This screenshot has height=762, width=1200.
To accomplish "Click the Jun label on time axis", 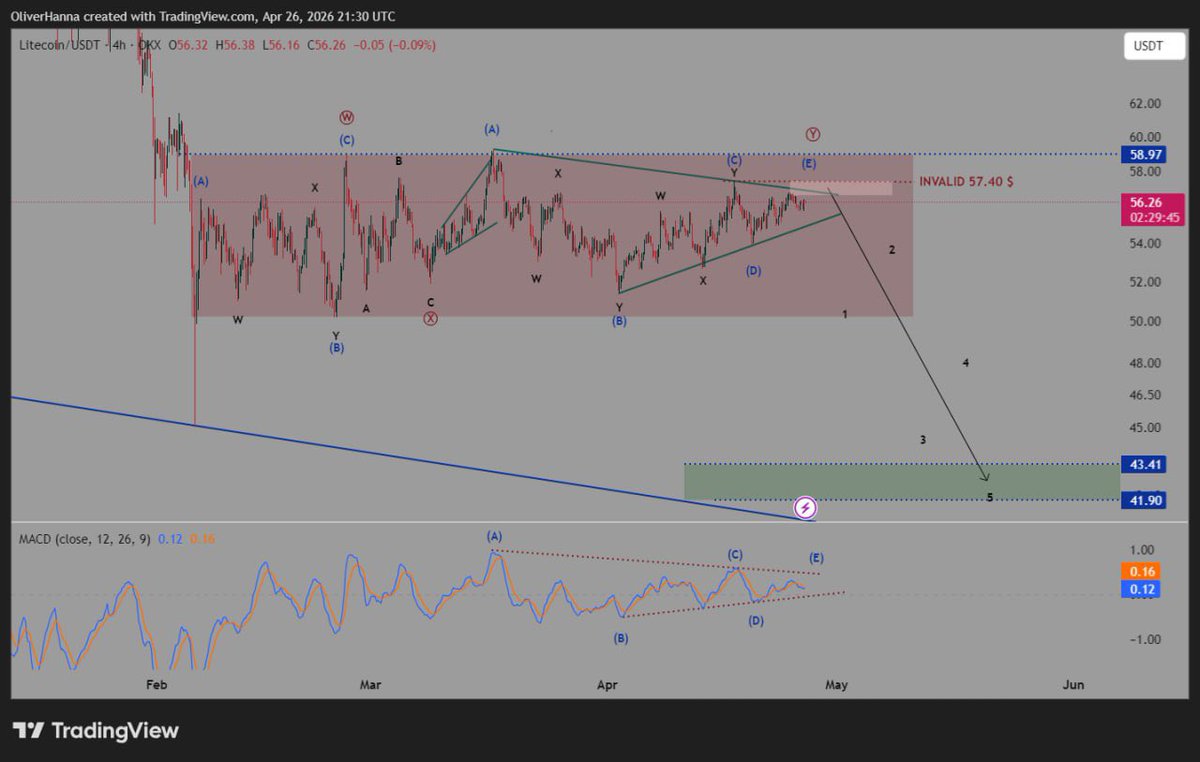I will coord(1073,685).
